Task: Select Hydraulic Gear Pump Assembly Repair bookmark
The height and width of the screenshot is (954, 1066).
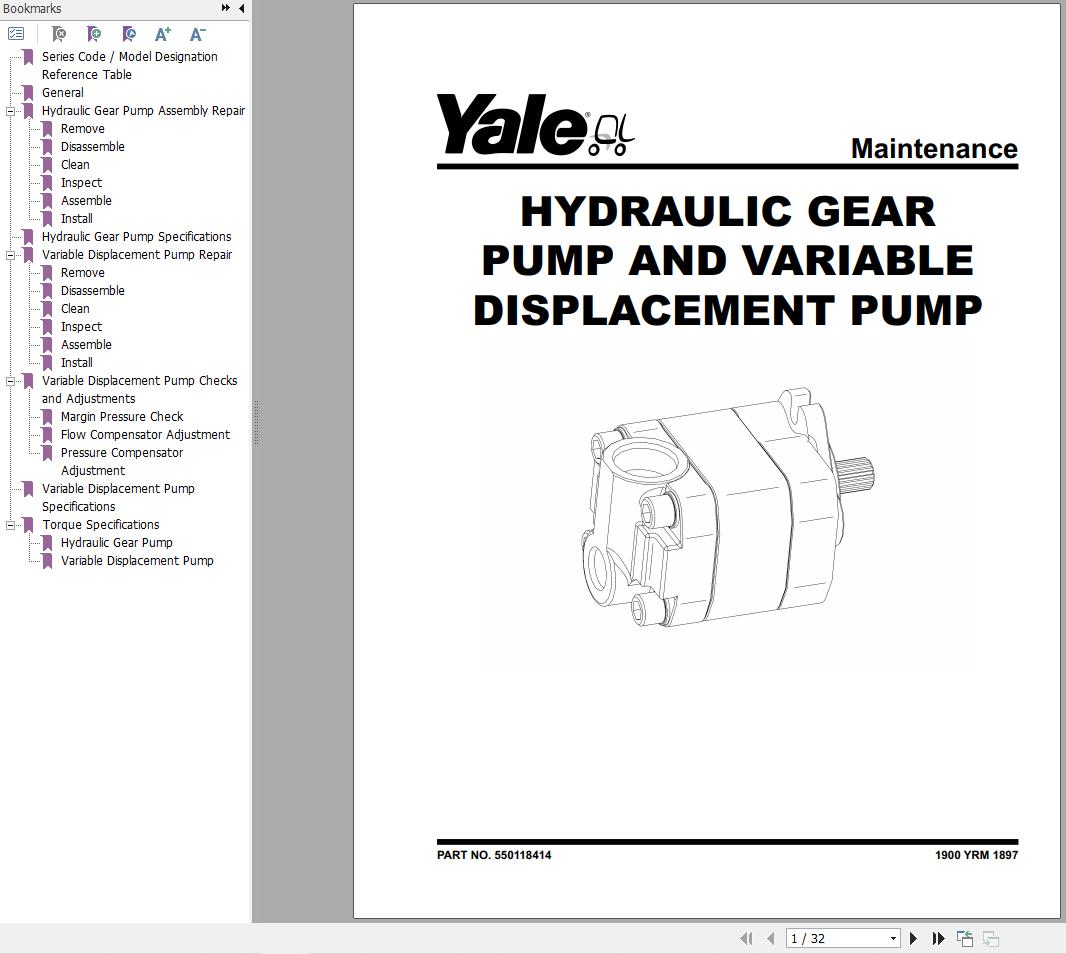Action: (143, 110)
